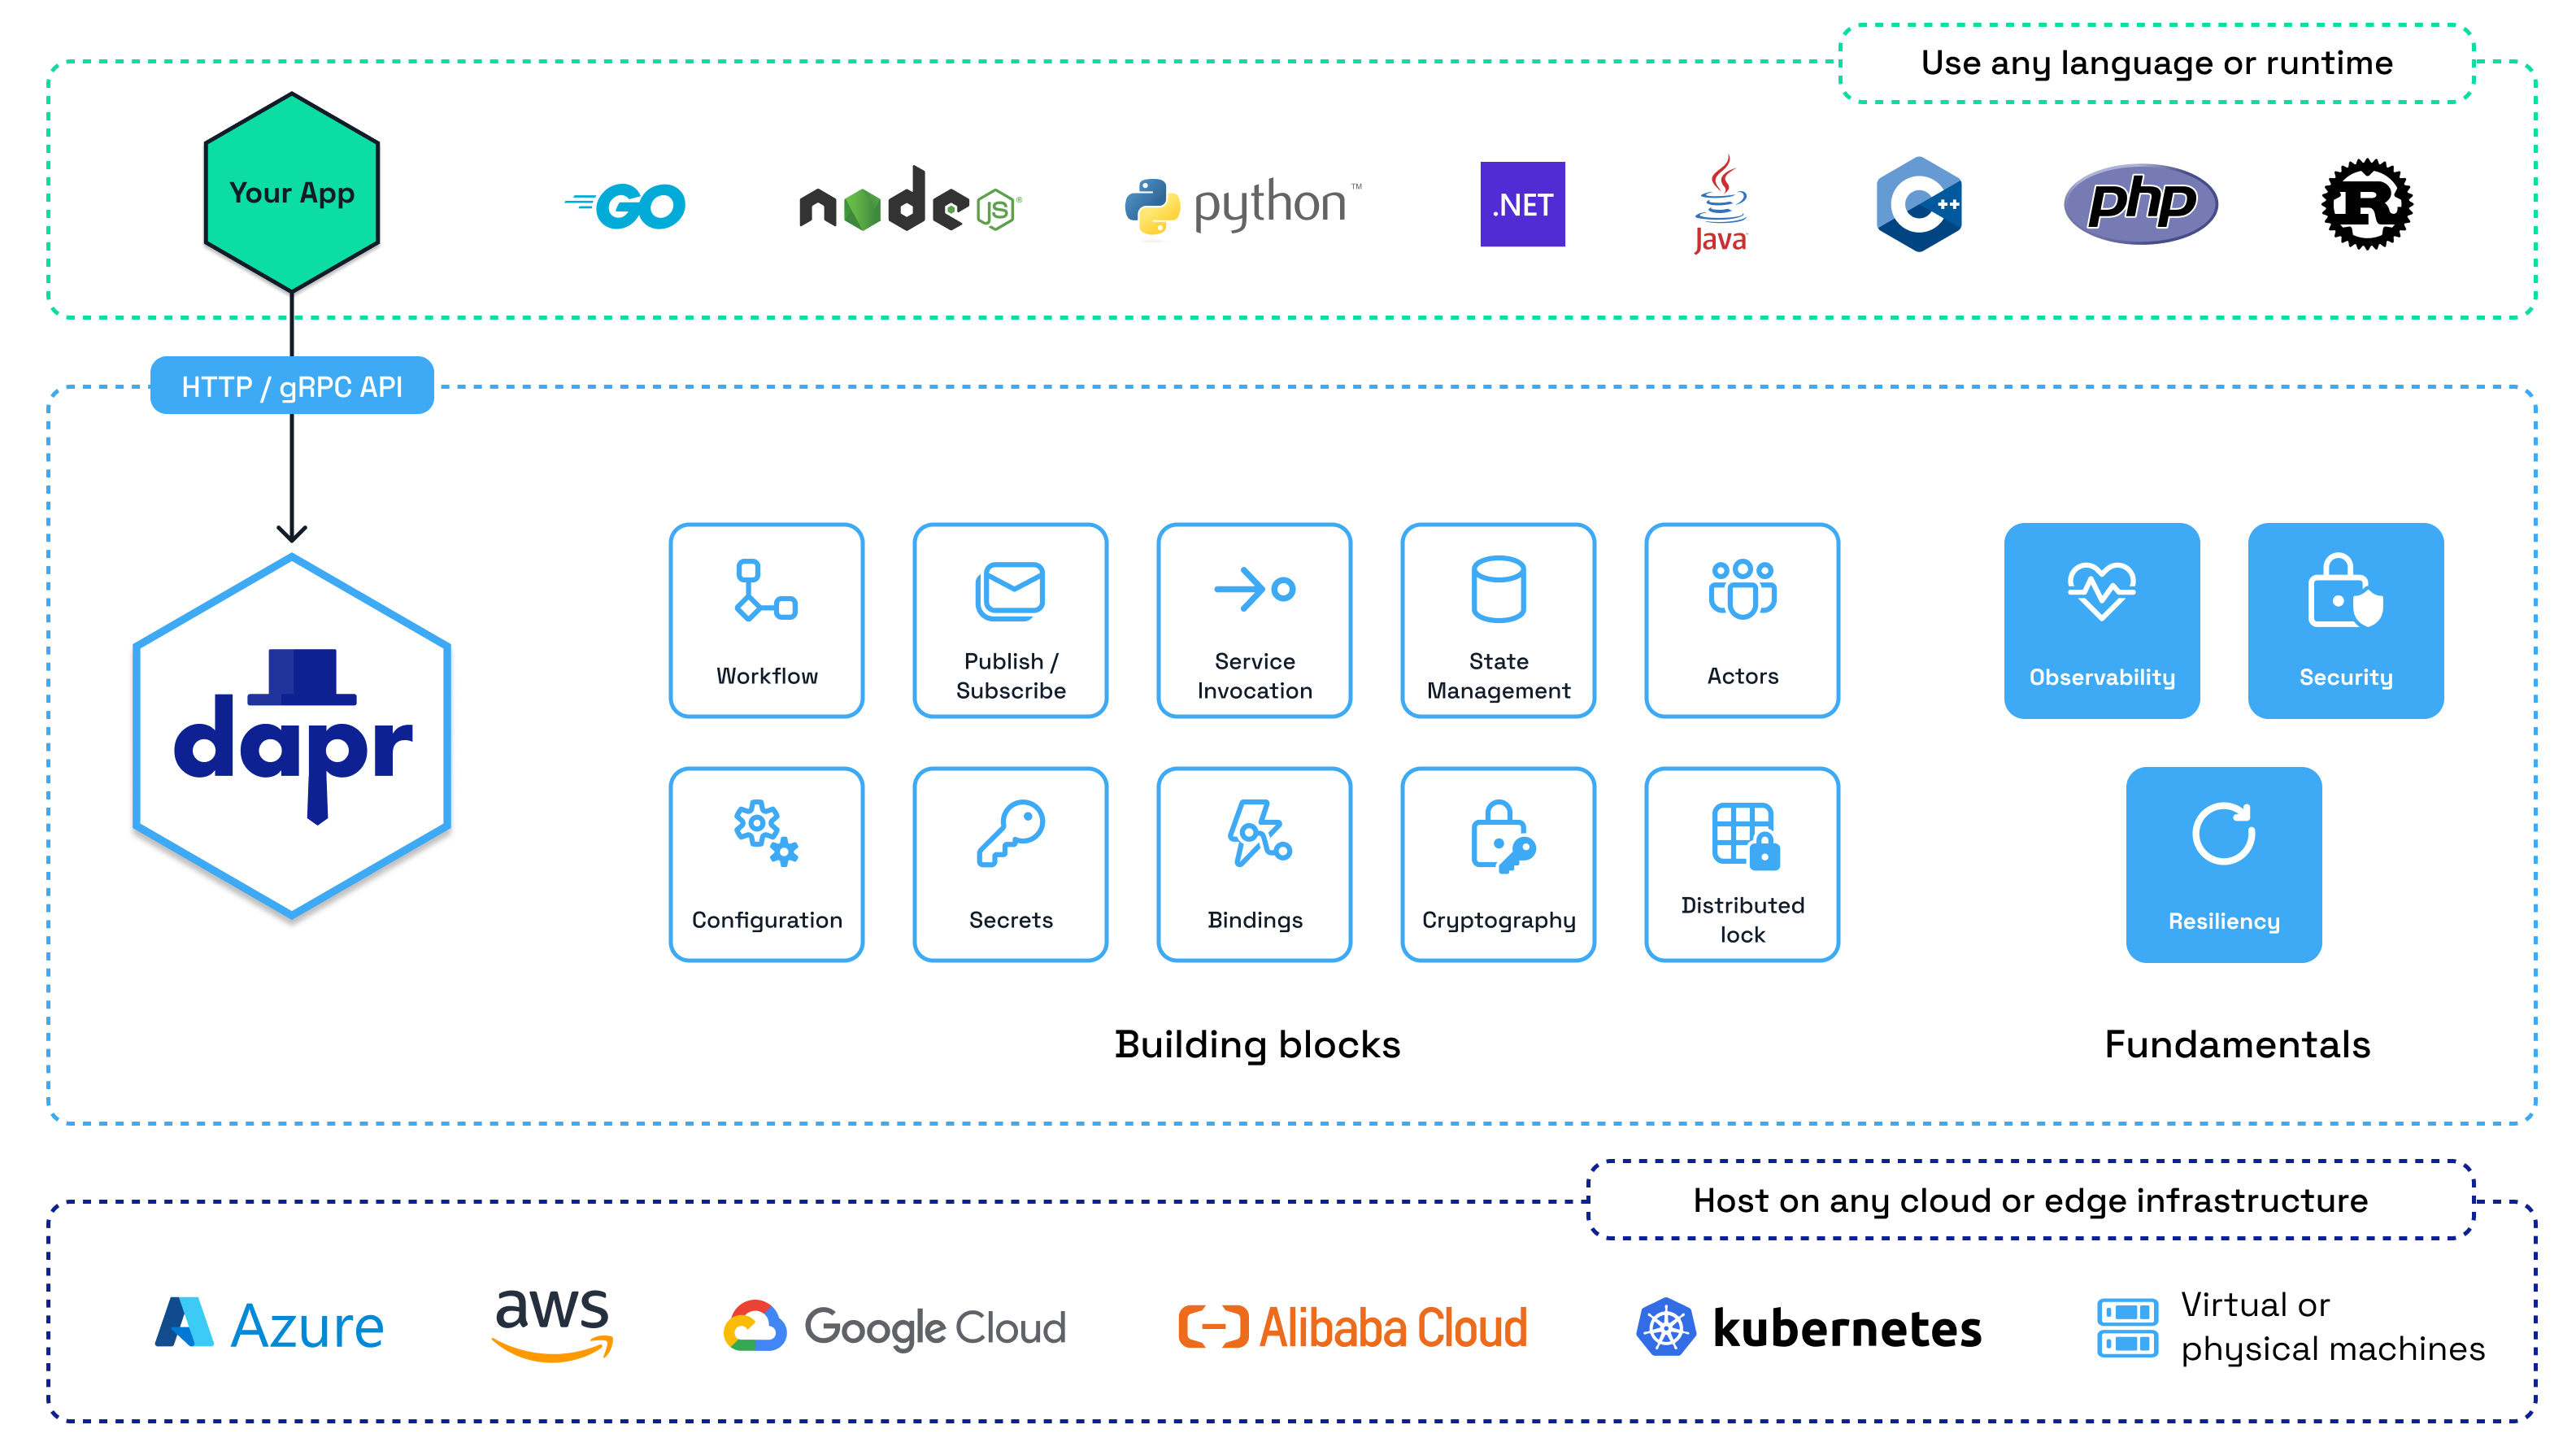Click the Workflow building block icon

point(766,590)
